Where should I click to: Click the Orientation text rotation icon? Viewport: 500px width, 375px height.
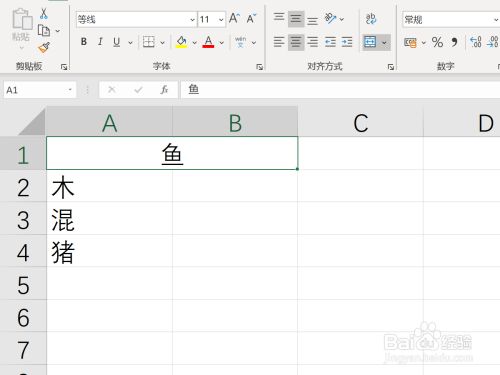coord(330,18)
